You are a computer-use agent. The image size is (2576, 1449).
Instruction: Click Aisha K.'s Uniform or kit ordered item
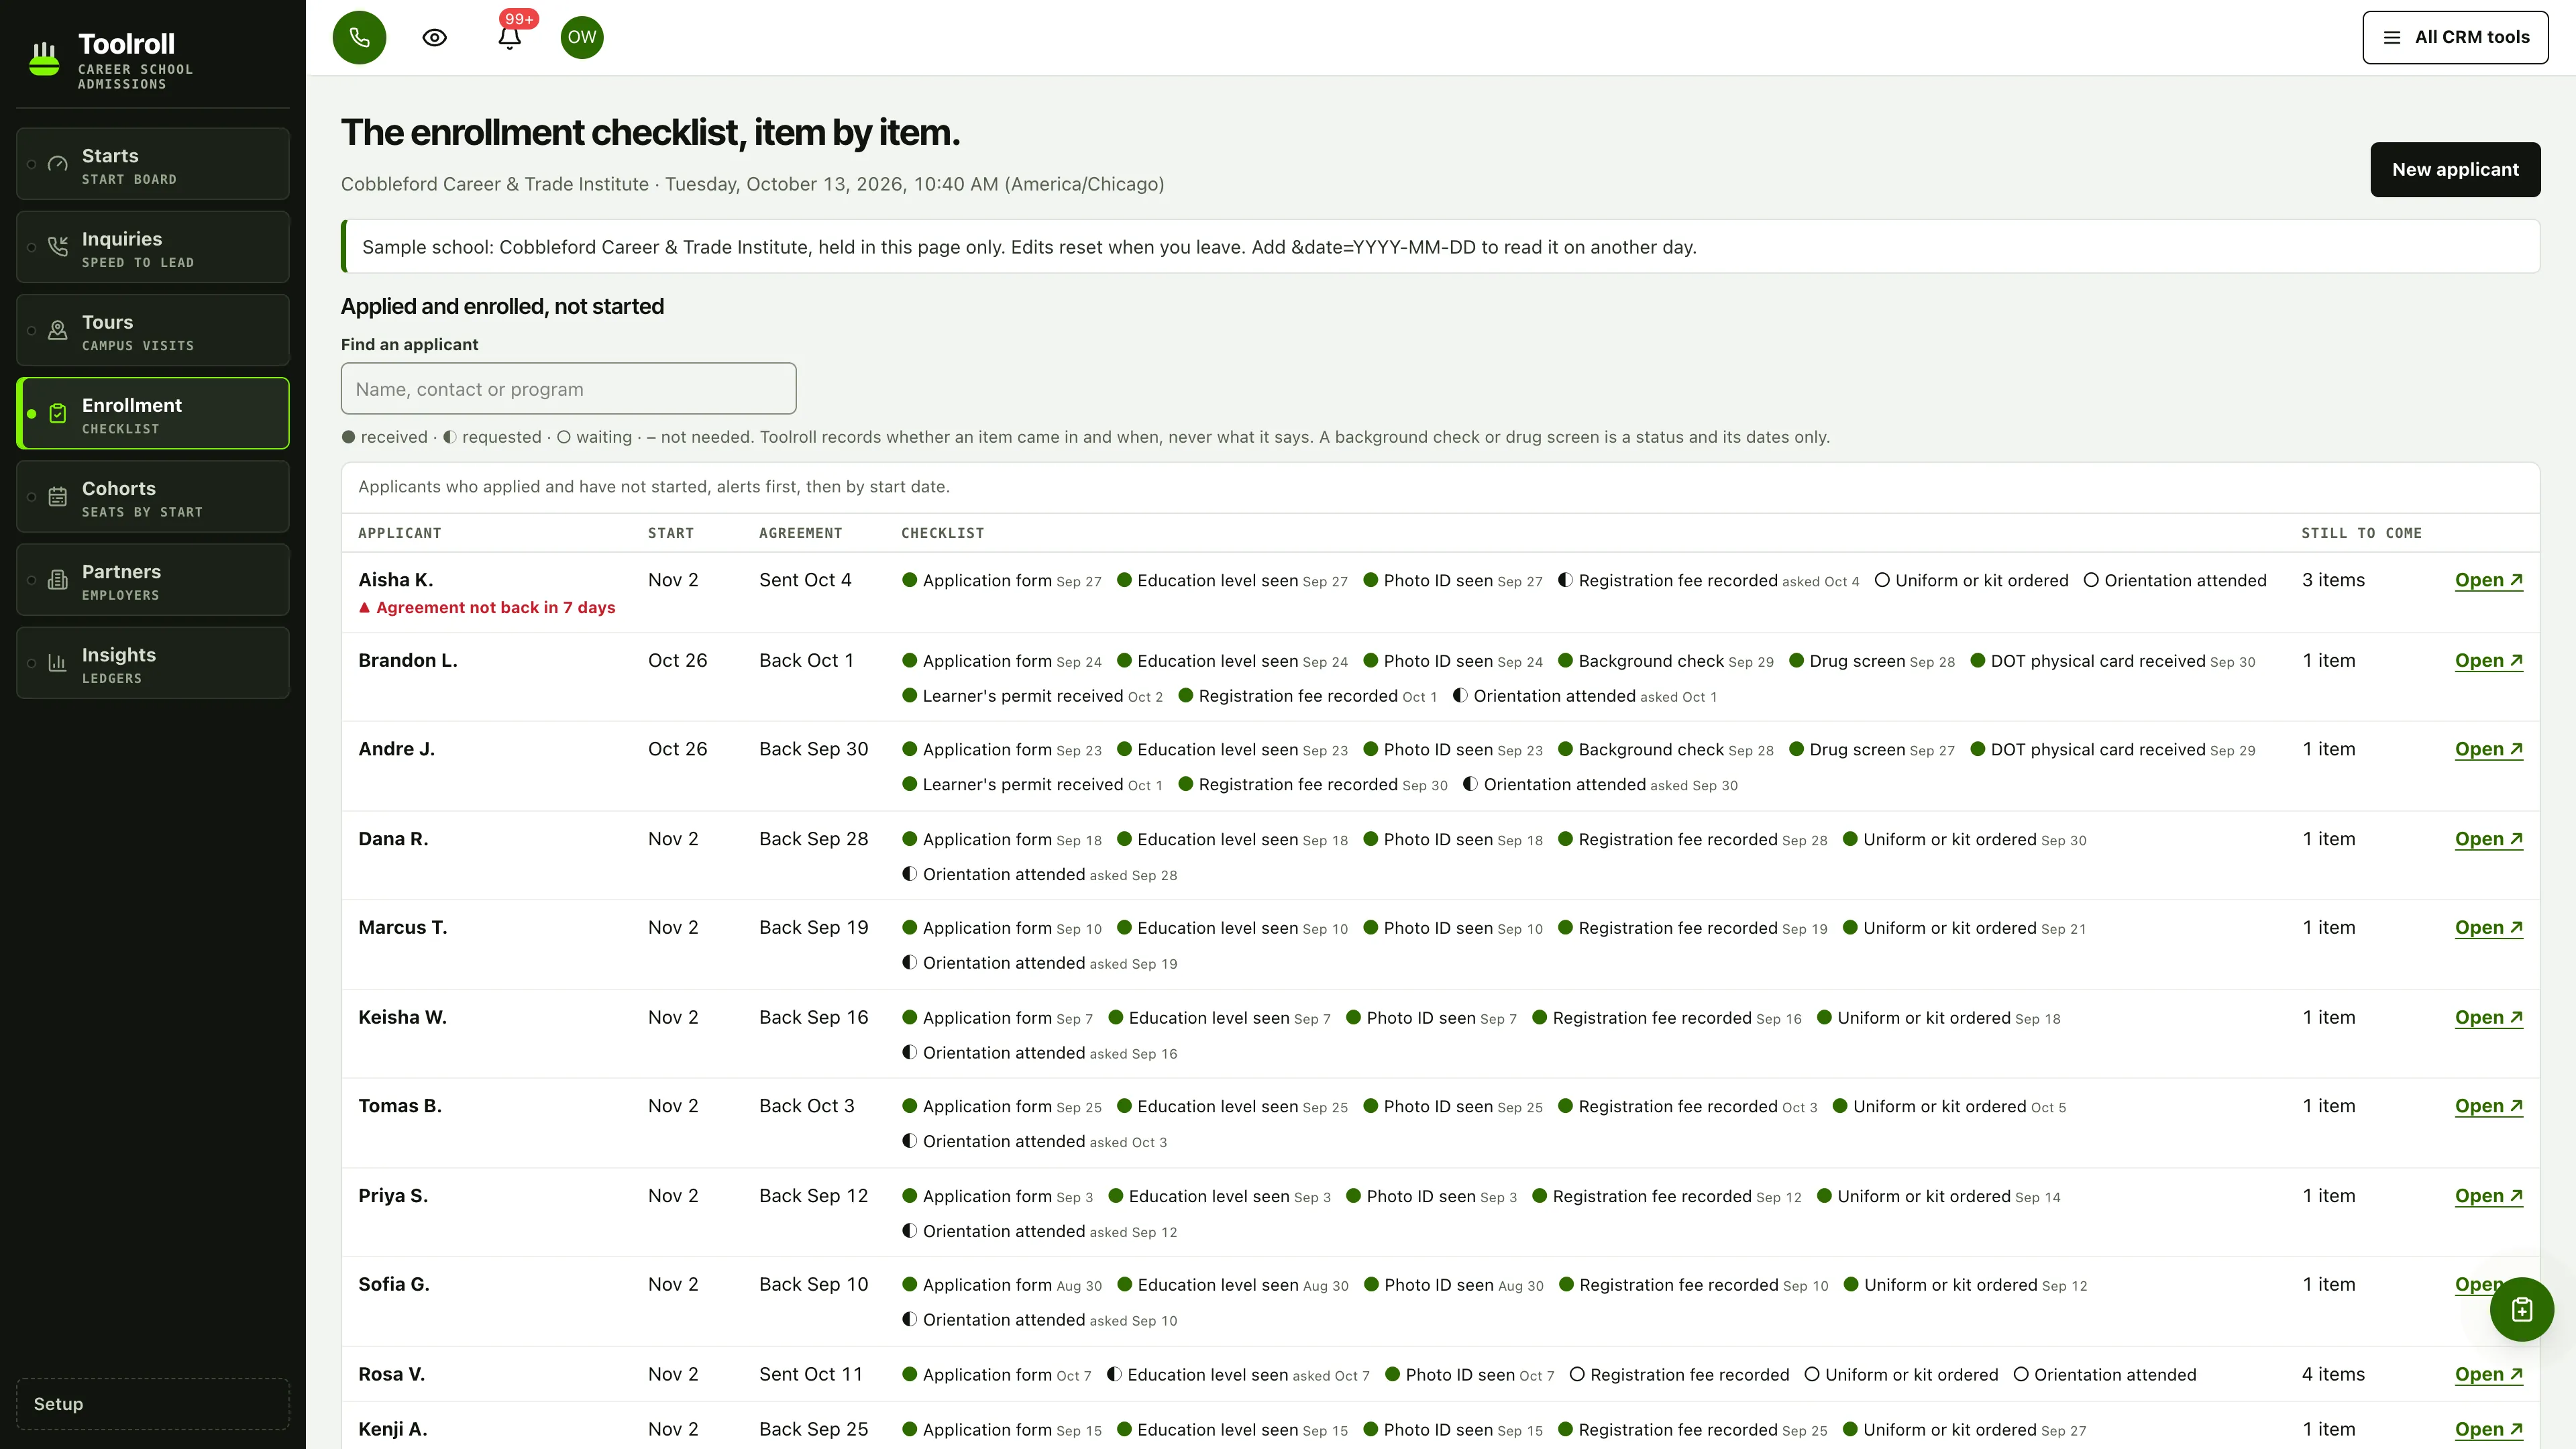coord(1971,580)
